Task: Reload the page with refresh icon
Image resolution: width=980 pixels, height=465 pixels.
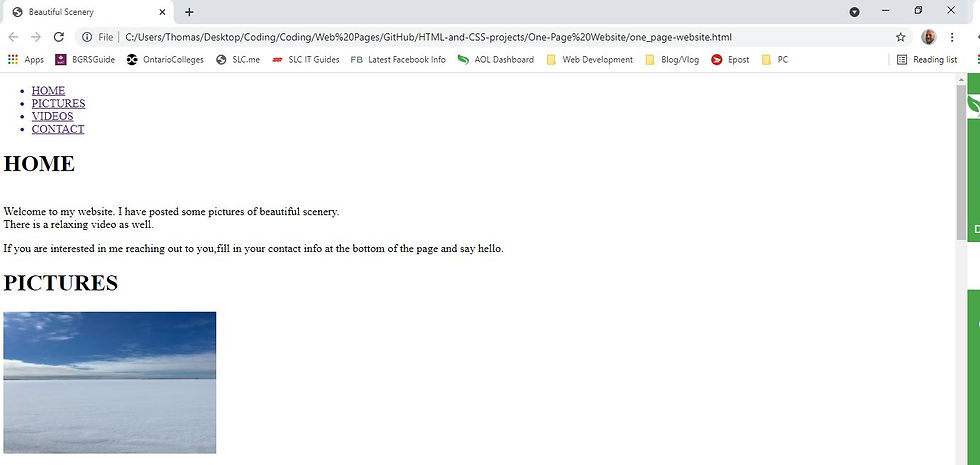Action: pyautogui.click(x=59, y=37)
